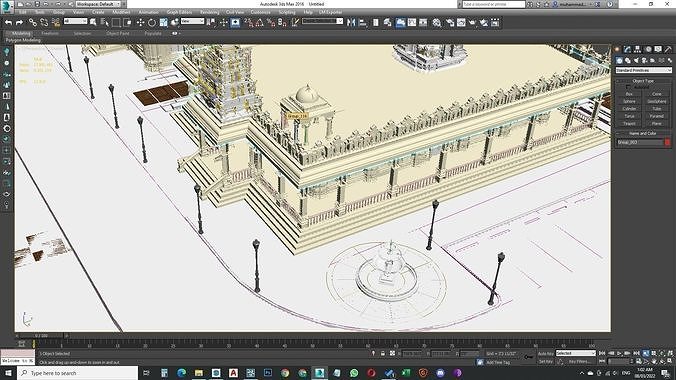Switch to the Utilities command panel
The width and height of the screenshot is (676, 380).
[x=668, y=50]
